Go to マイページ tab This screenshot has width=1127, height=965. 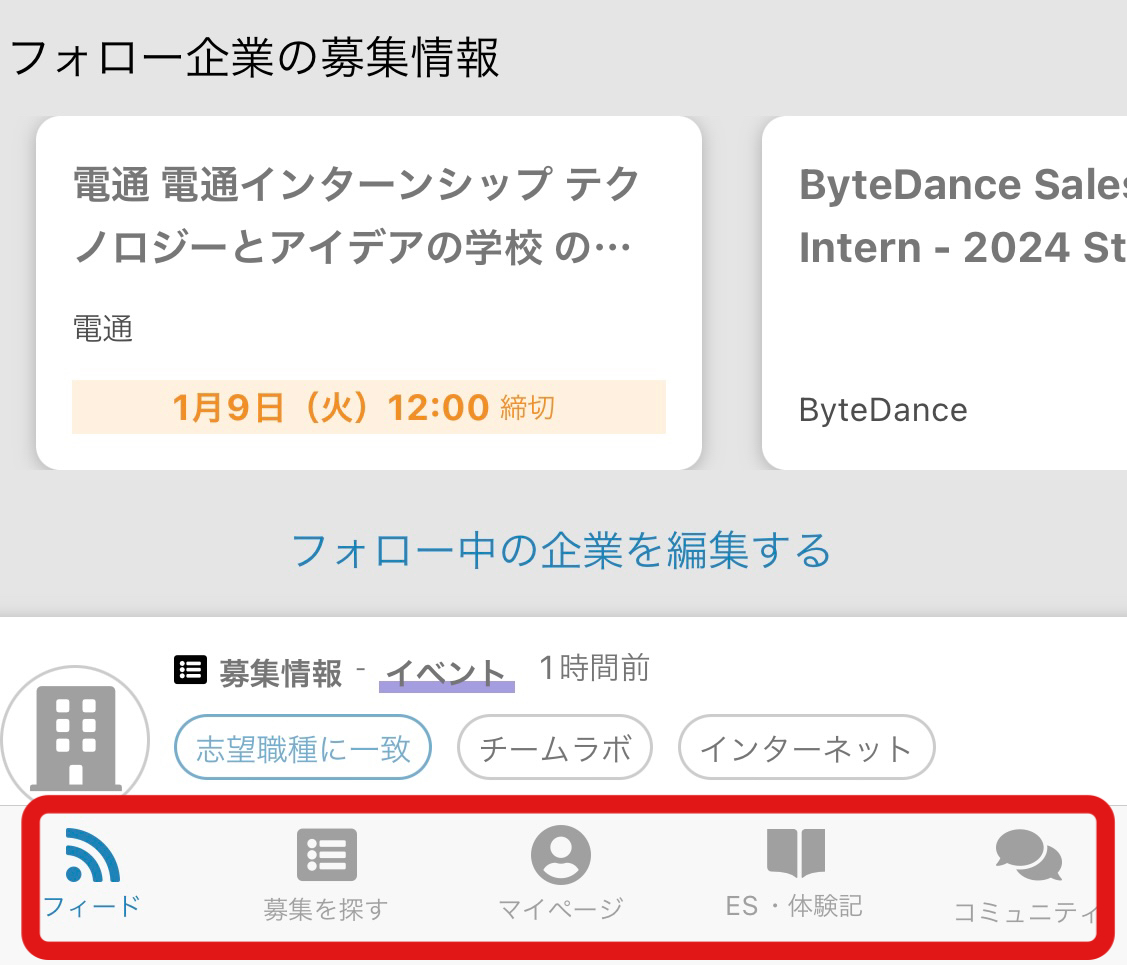561,874
